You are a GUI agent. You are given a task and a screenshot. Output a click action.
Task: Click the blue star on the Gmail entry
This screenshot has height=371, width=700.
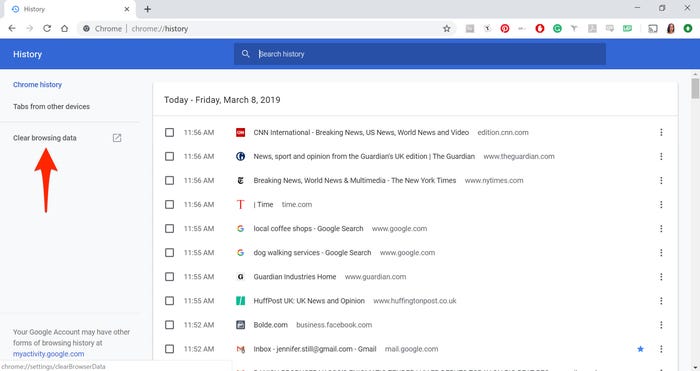pyautogui.click(x=641, y=349)
